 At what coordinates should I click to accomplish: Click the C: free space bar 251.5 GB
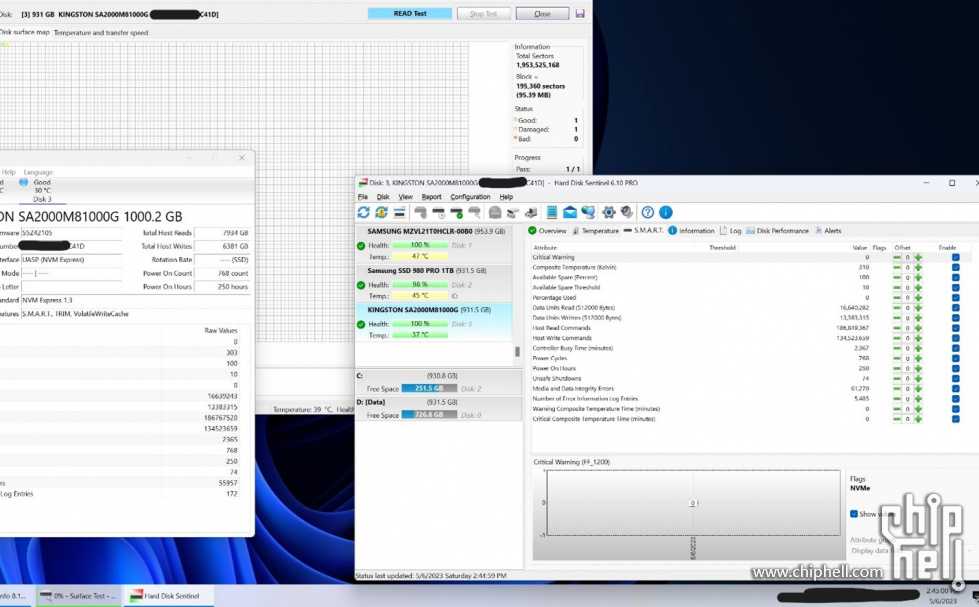point(429,388)
